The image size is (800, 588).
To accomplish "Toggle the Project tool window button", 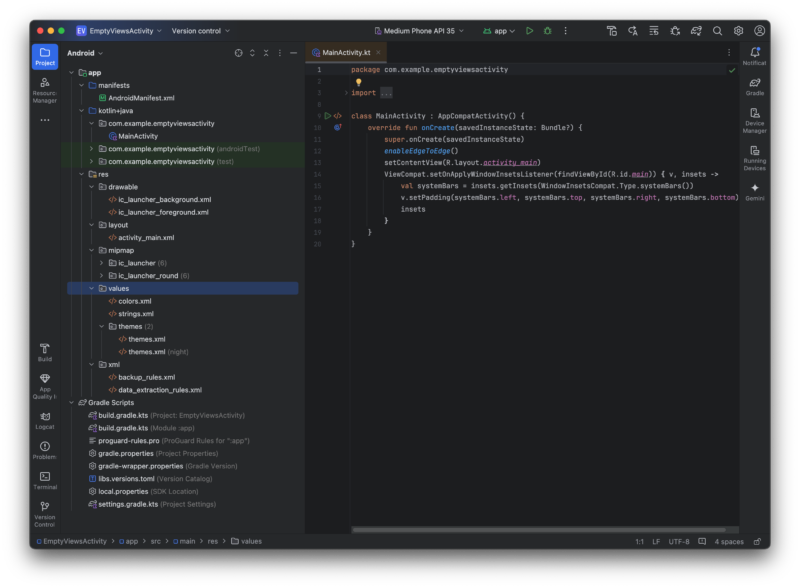I will [45, 56].
